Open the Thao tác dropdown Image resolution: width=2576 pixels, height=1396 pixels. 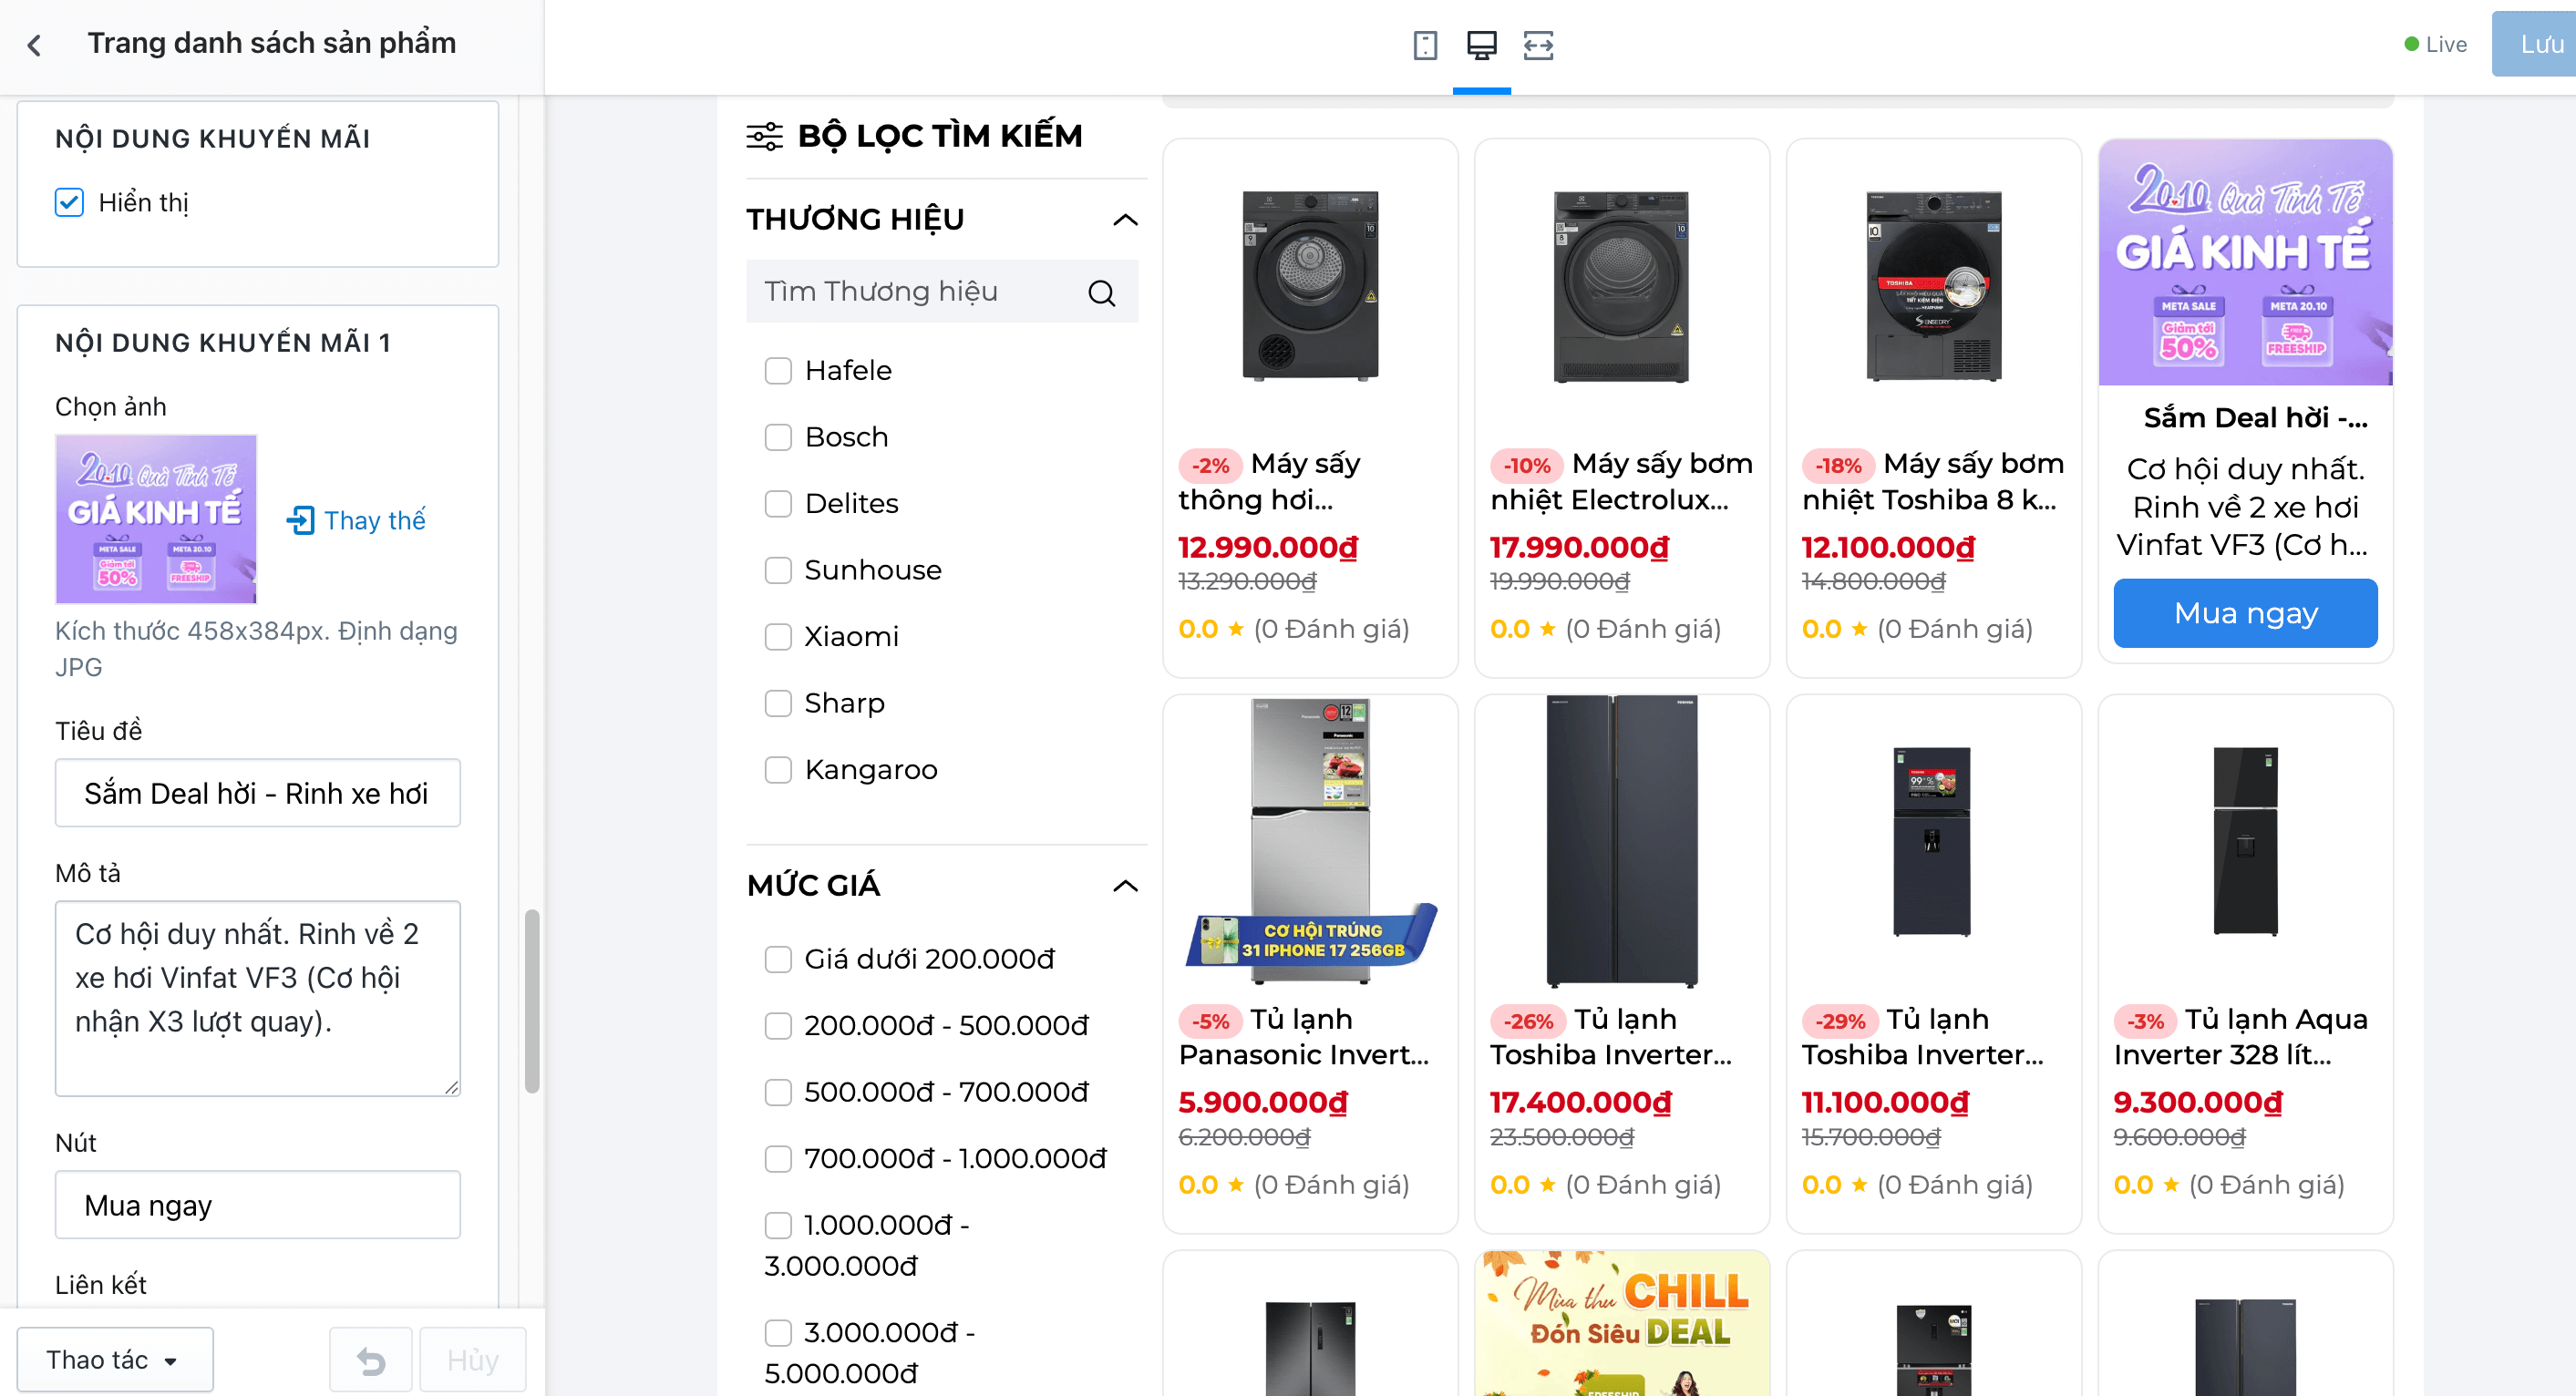[x=115, y=1360]
